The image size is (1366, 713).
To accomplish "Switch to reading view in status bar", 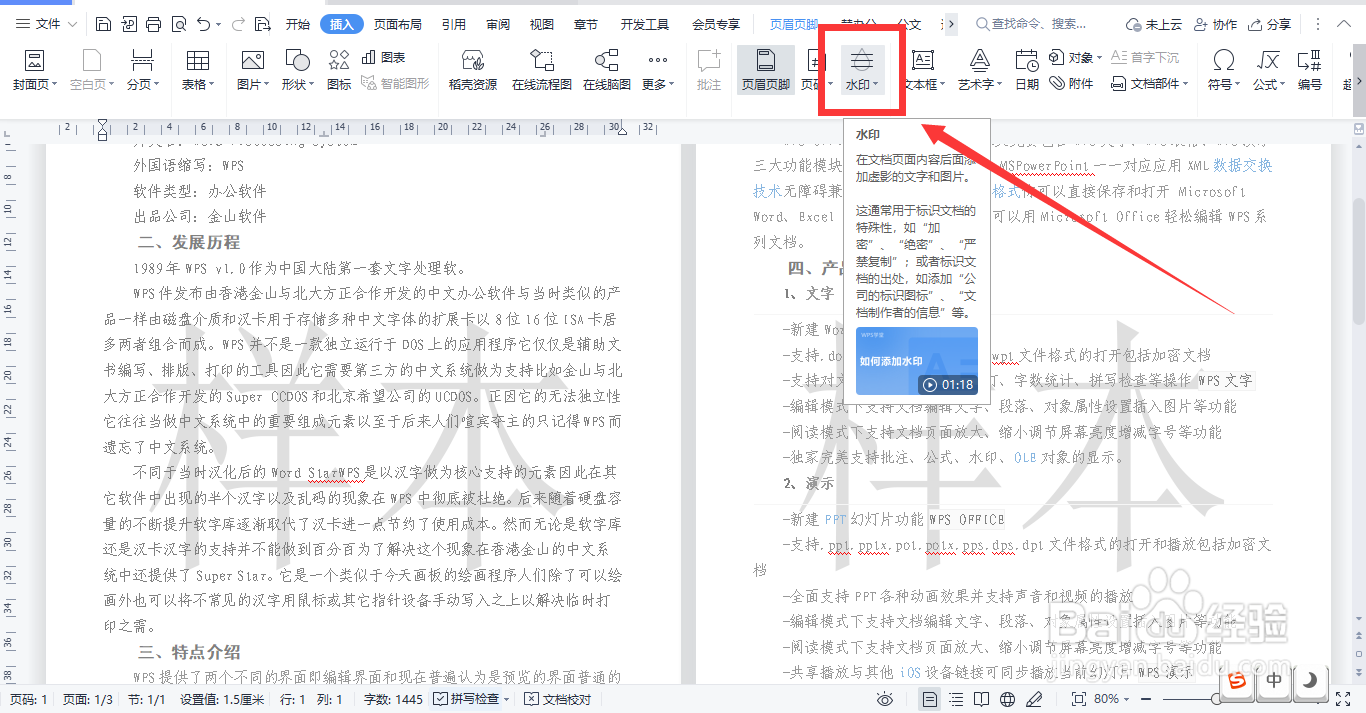I will coord(982,699).
